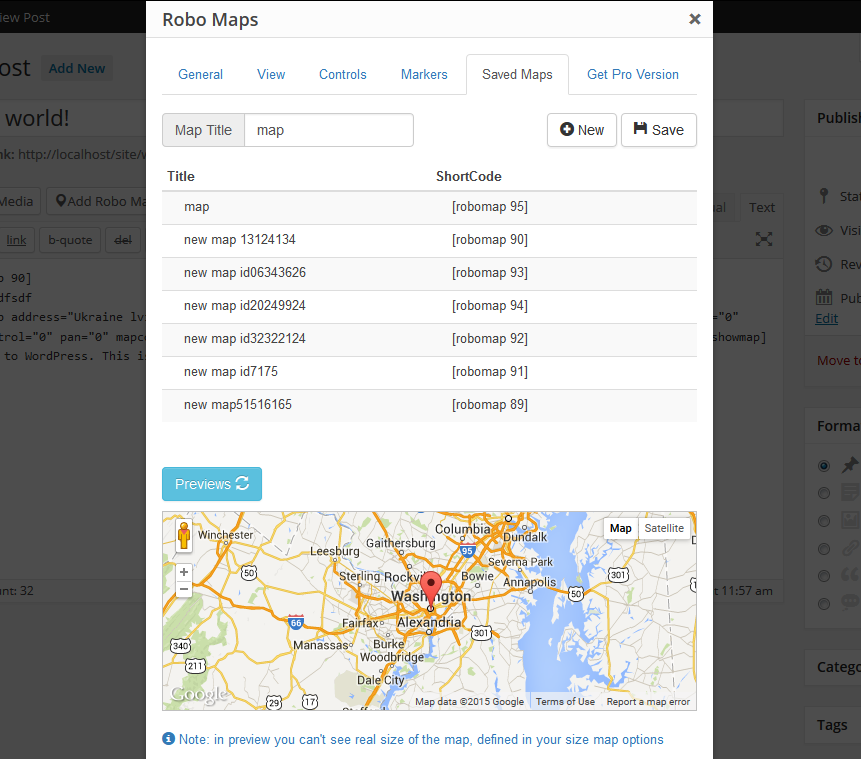Zoom out on the preview map
This screenshot has width=861, height=759.
click(184, 590)
